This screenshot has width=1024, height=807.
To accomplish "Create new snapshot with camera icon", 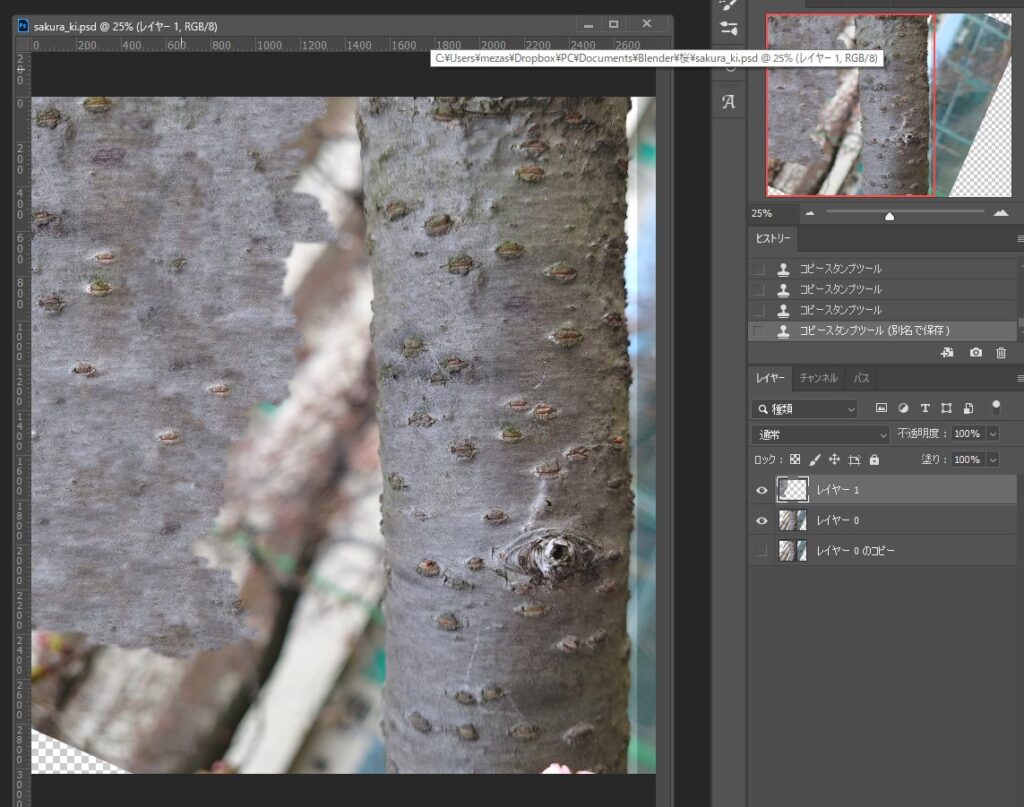I will tap(975, 353).
